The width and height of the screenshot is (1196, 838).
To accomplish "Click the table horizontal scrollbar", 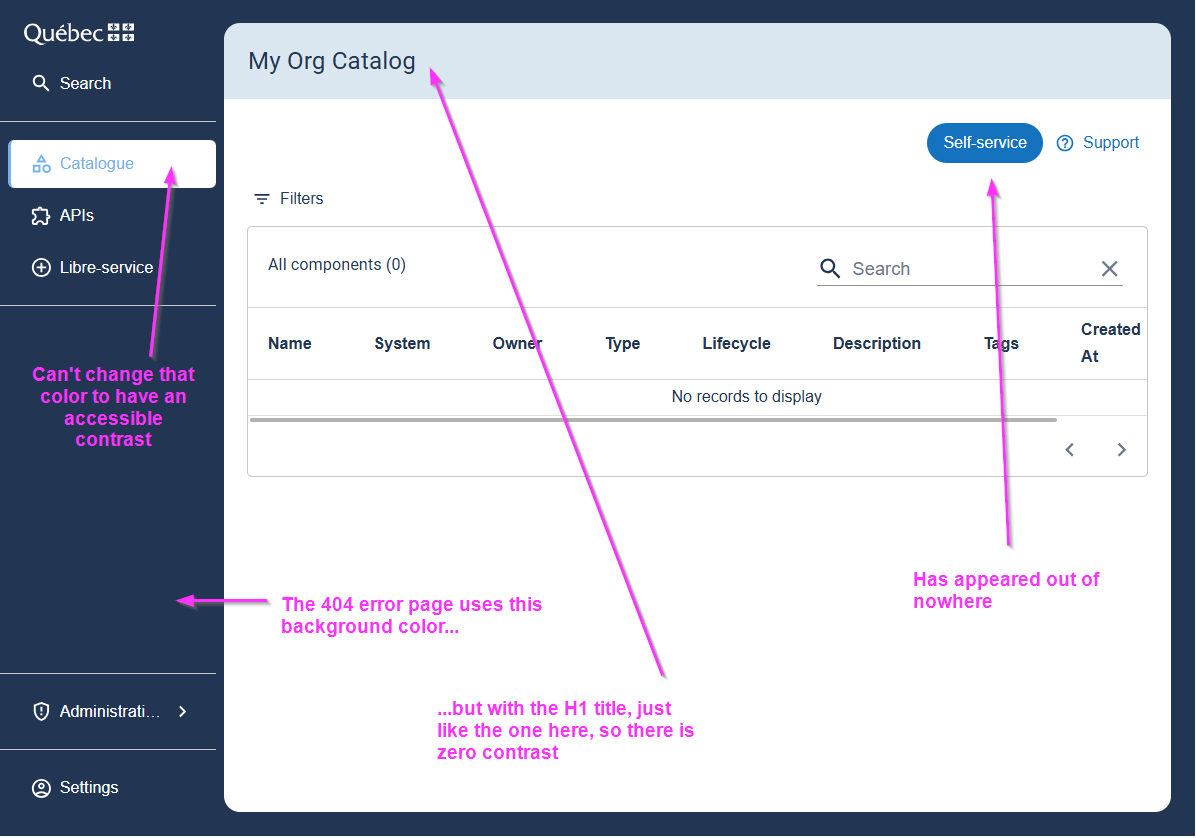I will (652, 420).
